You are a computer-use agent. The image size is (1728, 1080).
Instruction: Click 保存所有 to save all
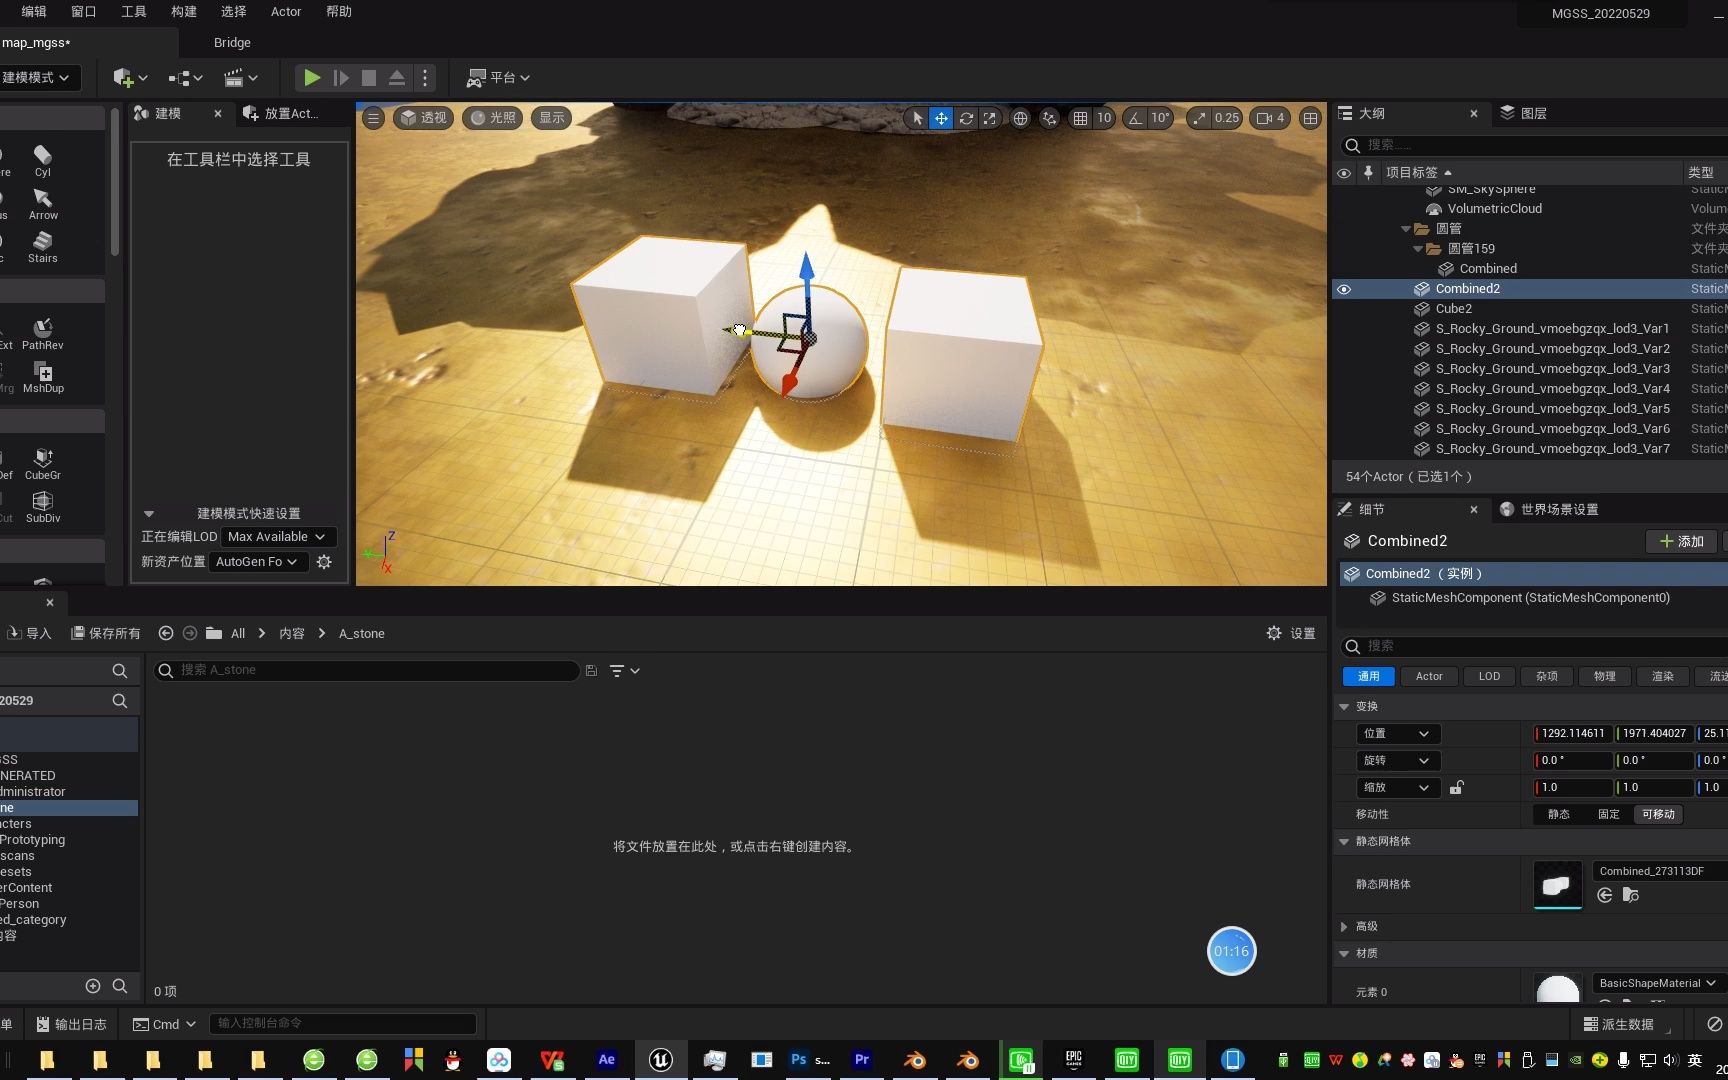click(106, 633)
